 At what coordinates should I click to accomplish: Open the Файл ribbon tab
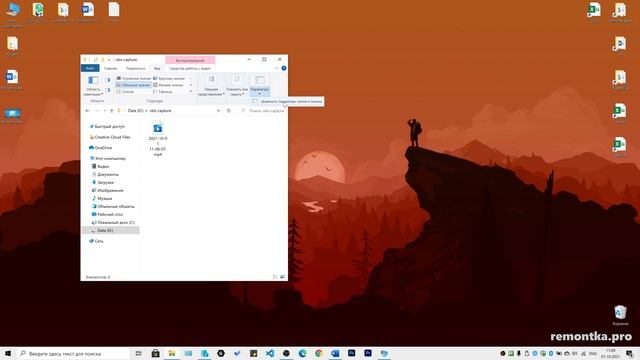(x=90, y=68)
